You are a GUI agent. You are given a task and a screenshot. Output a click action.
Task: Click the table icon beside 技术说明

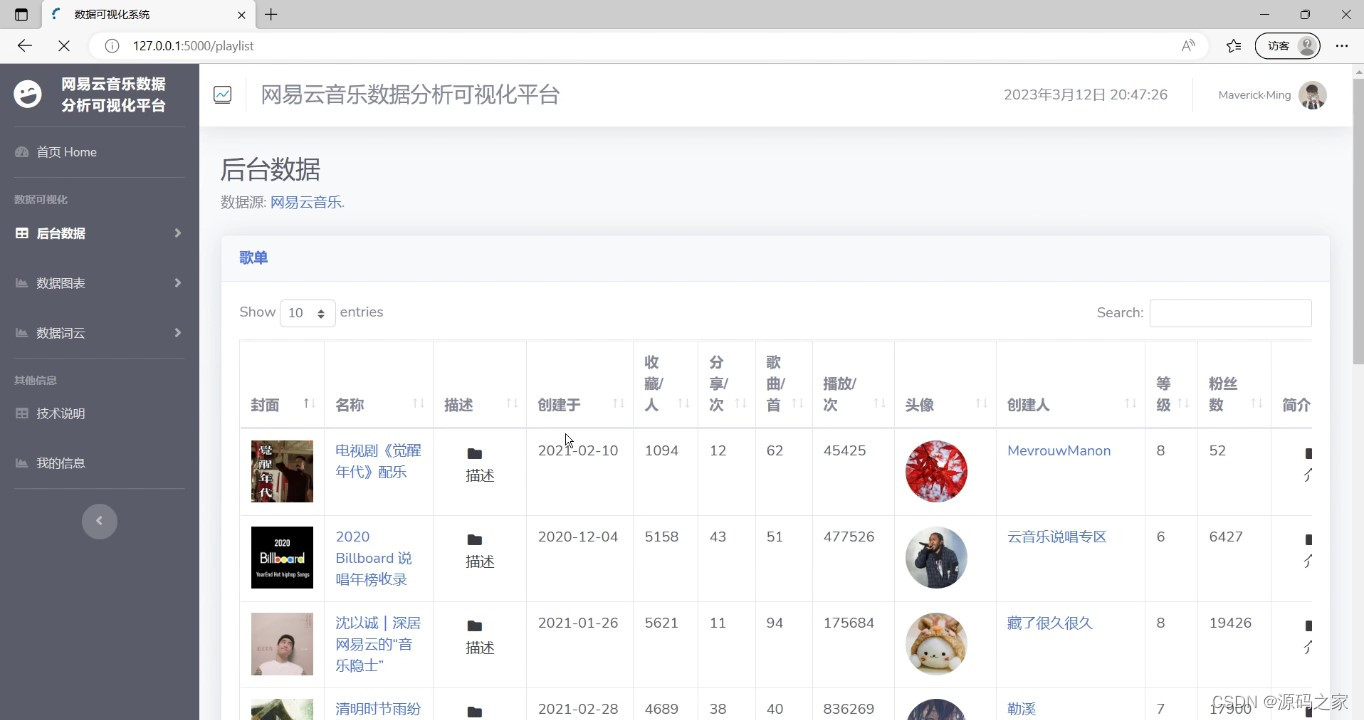pos(22,413)
